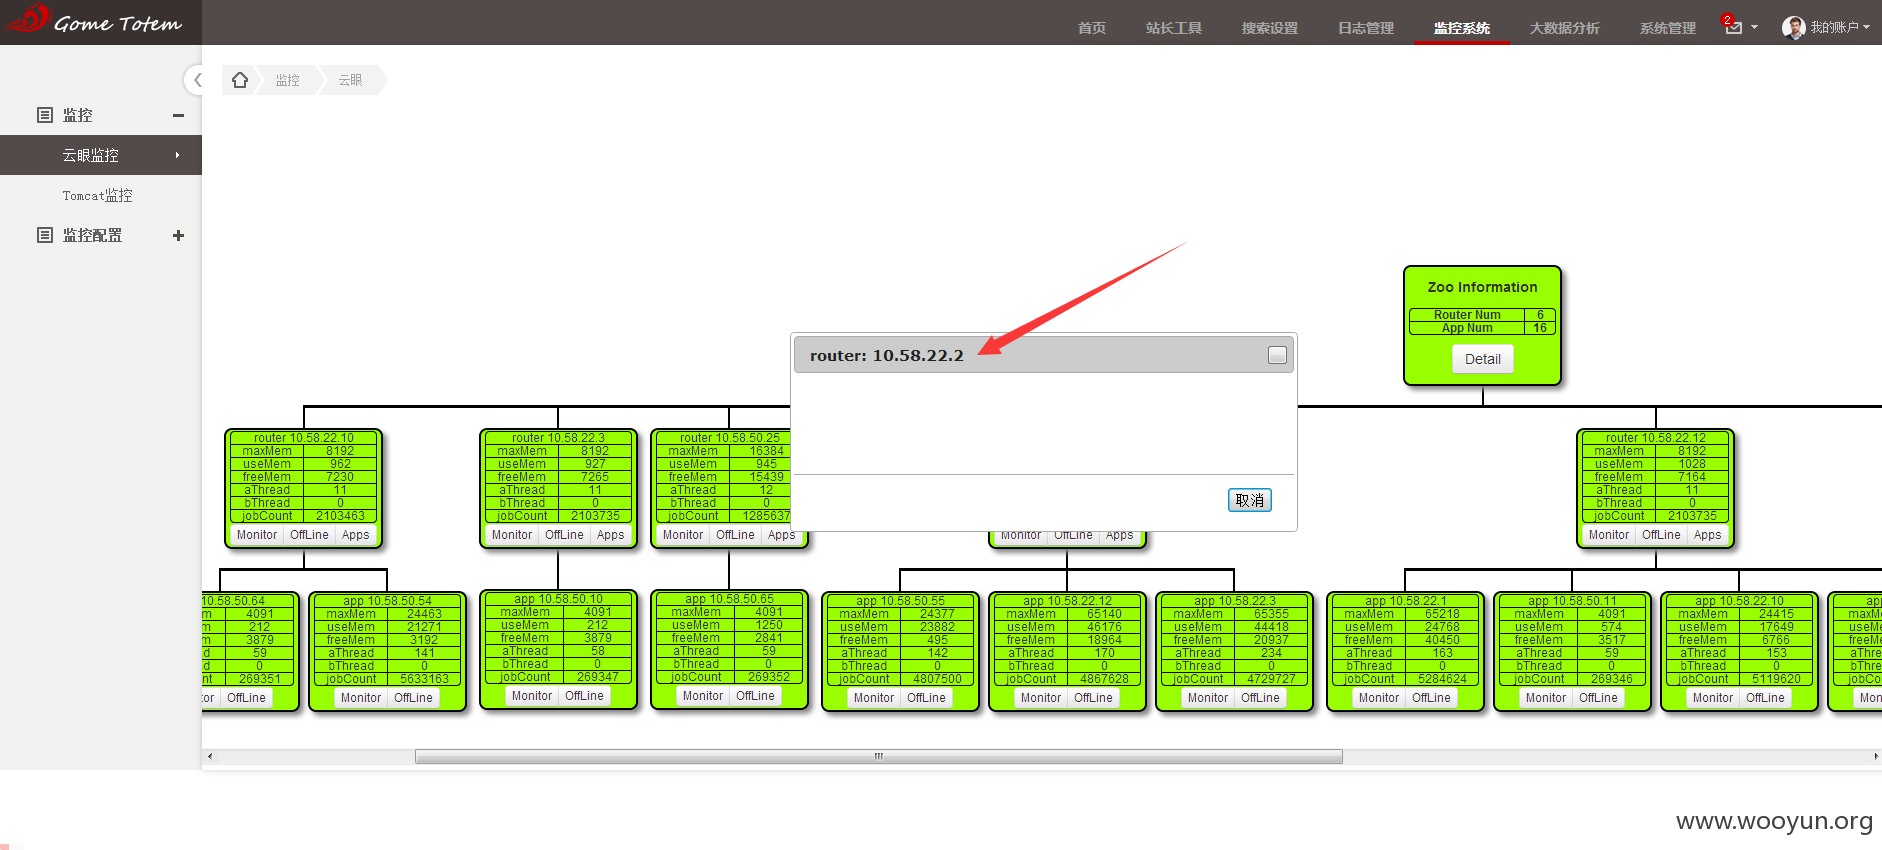Click the scrollbar's right arrow
The width and height of the screenshot is (1882, 850).
click(x=1875, y=756)
